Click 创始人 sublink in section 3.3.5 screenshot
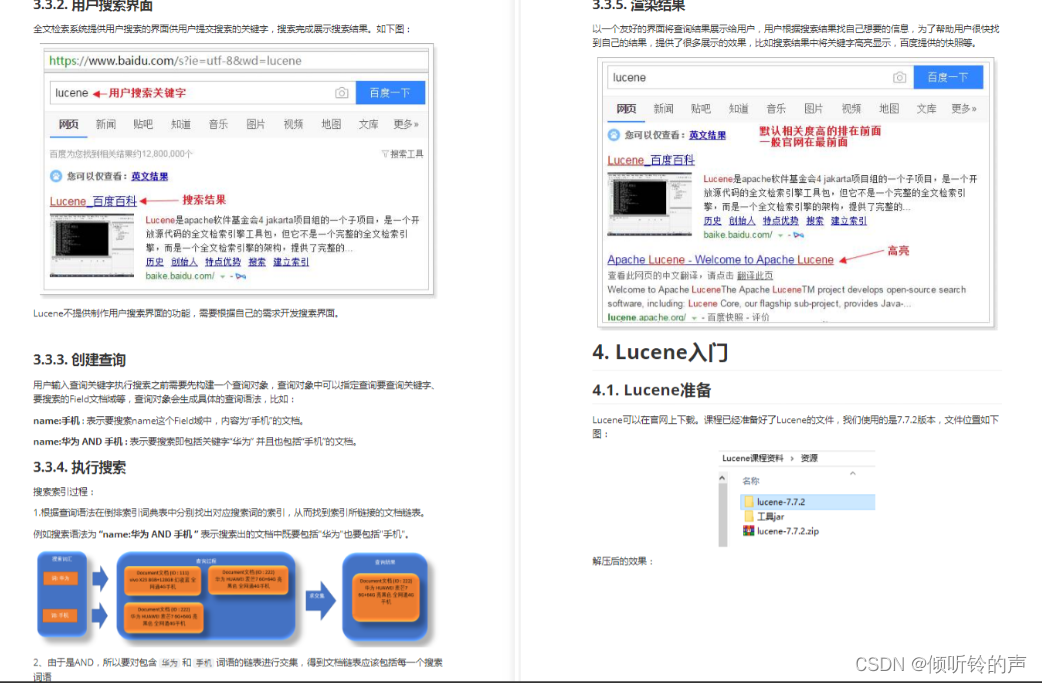Screen dimensions: 1042x683 (x=742, y=221)
